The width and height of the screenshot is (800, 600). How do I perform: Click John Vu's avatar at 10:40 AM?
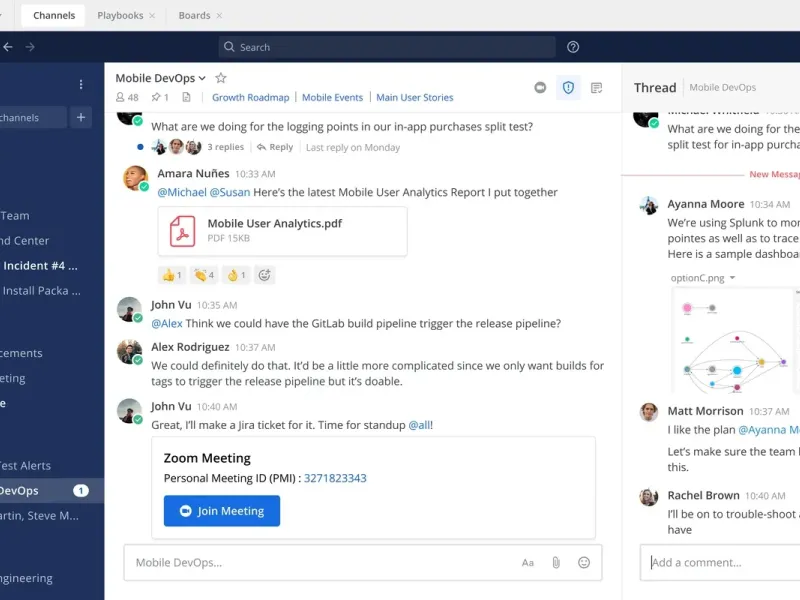(x=130, y=411)
